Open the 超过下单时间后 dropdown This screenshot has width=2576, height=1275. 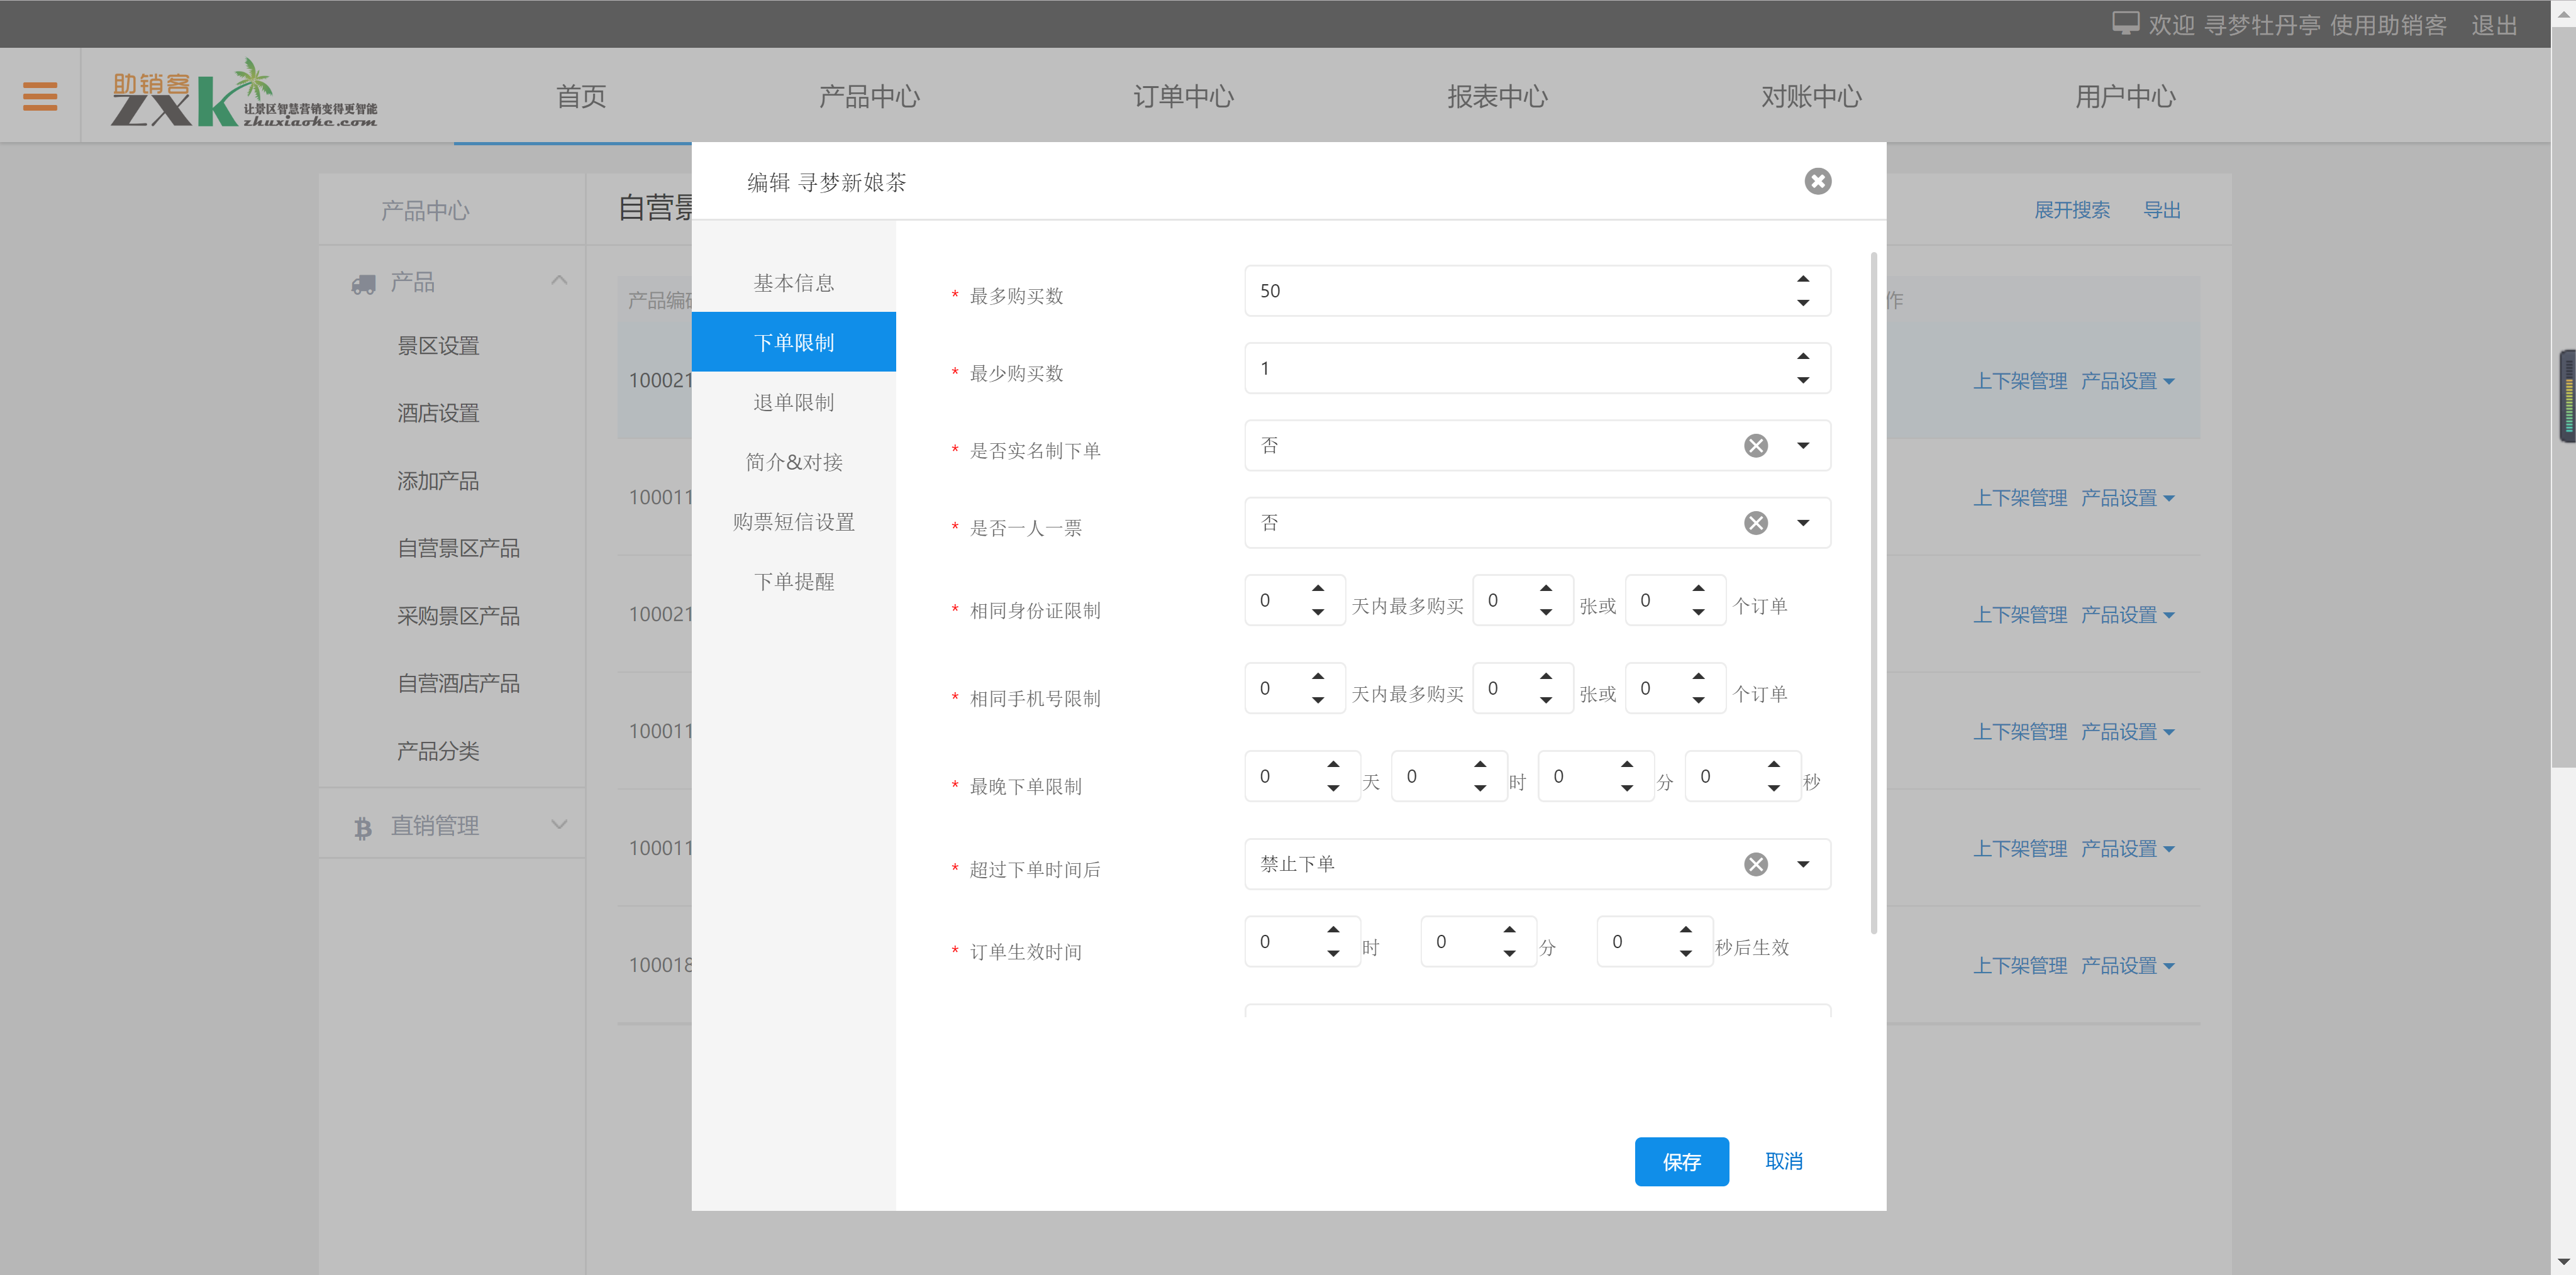point(1802,864)
